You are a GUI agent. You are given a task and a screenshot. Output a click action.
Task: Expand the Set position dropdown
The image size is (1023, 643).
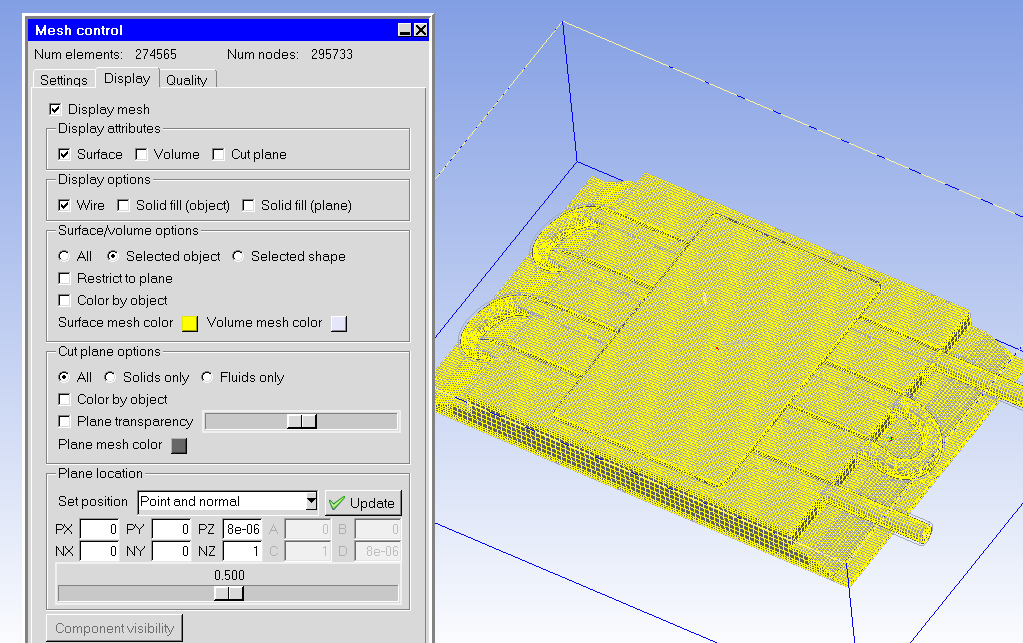click(x=311, y=501)
